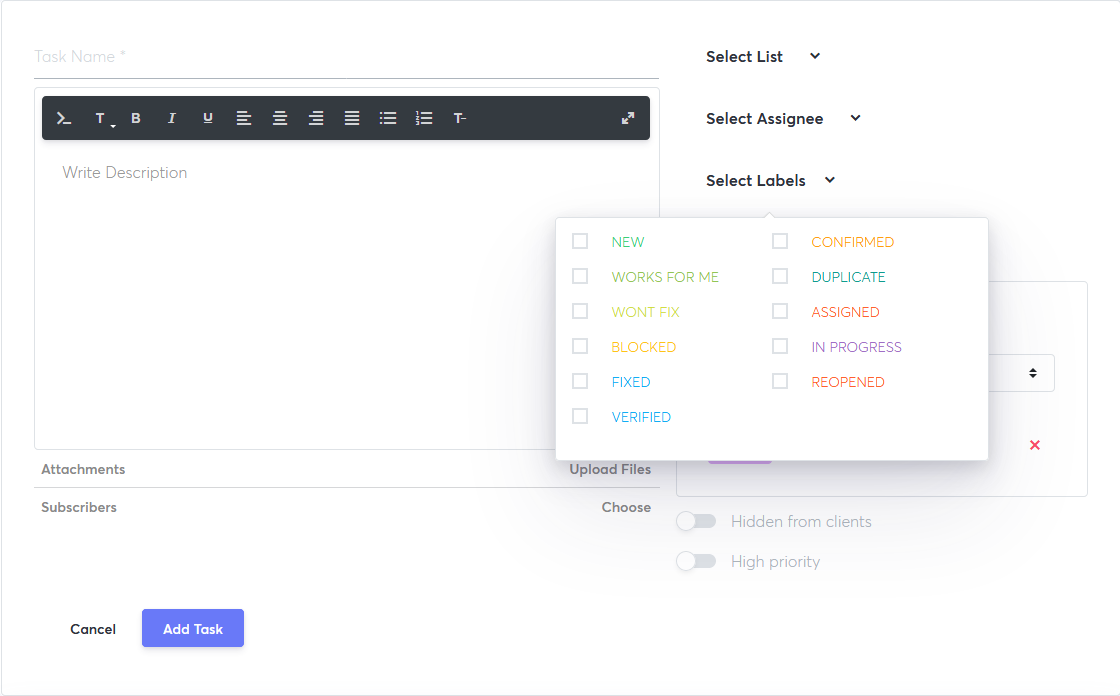Check the ASSIGNED label checkbox
Viewport: 1120px width, 696px height.
(780, 312)
